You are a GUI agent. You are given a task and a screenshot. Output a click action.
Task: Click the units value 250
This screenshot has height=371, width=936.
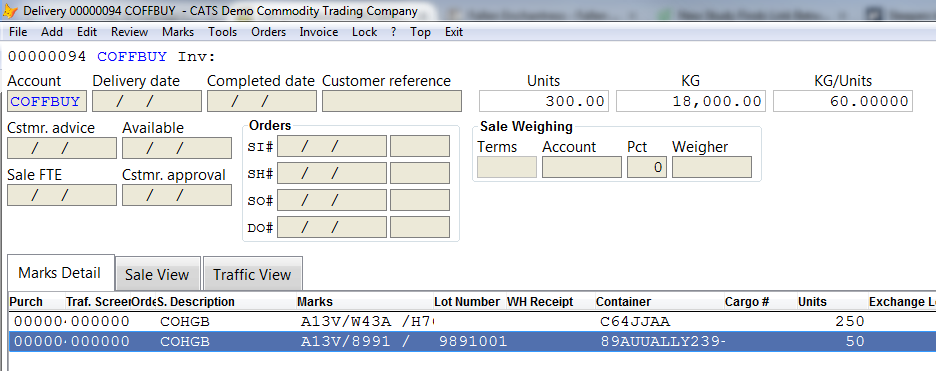848,322
